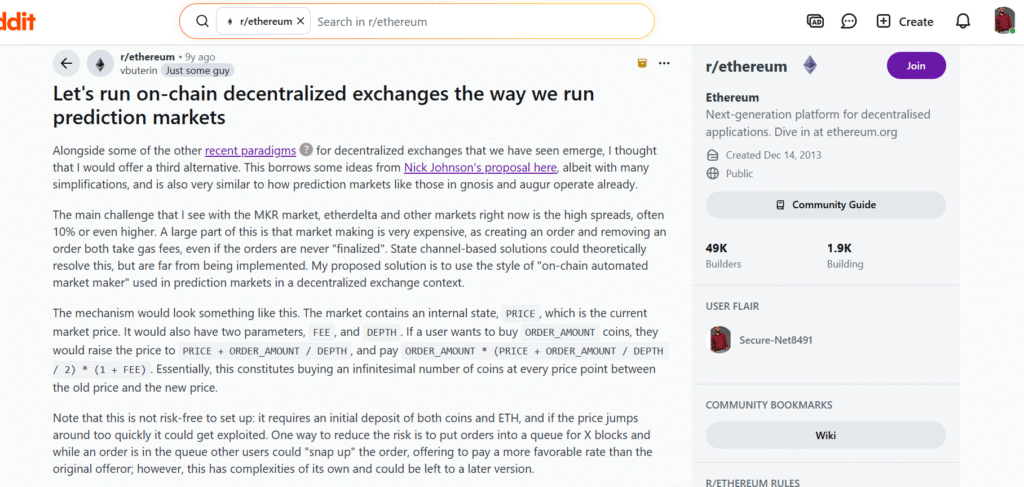The height and width of the screenshot is (487, 1024).
Task: Join the r/ethereum community
Action: pos(915,66)
